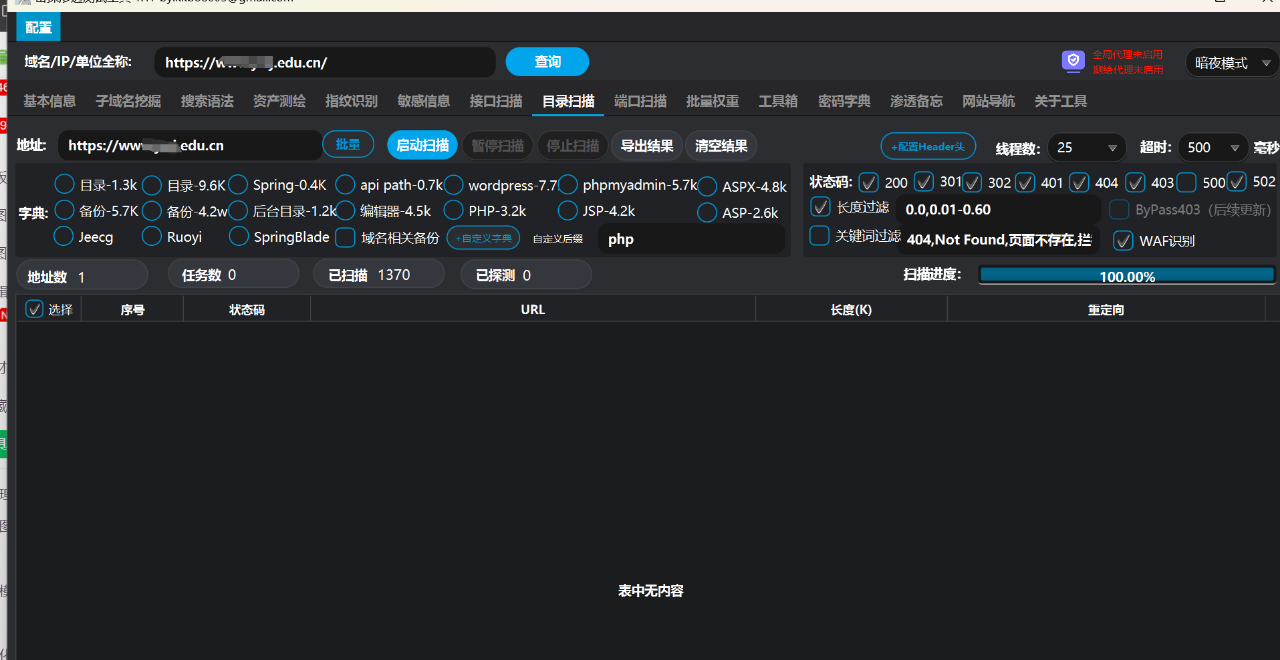Clear results with 清空结果
The image size is (1280, 660).
pyautogui.click(x=721, y=146)
